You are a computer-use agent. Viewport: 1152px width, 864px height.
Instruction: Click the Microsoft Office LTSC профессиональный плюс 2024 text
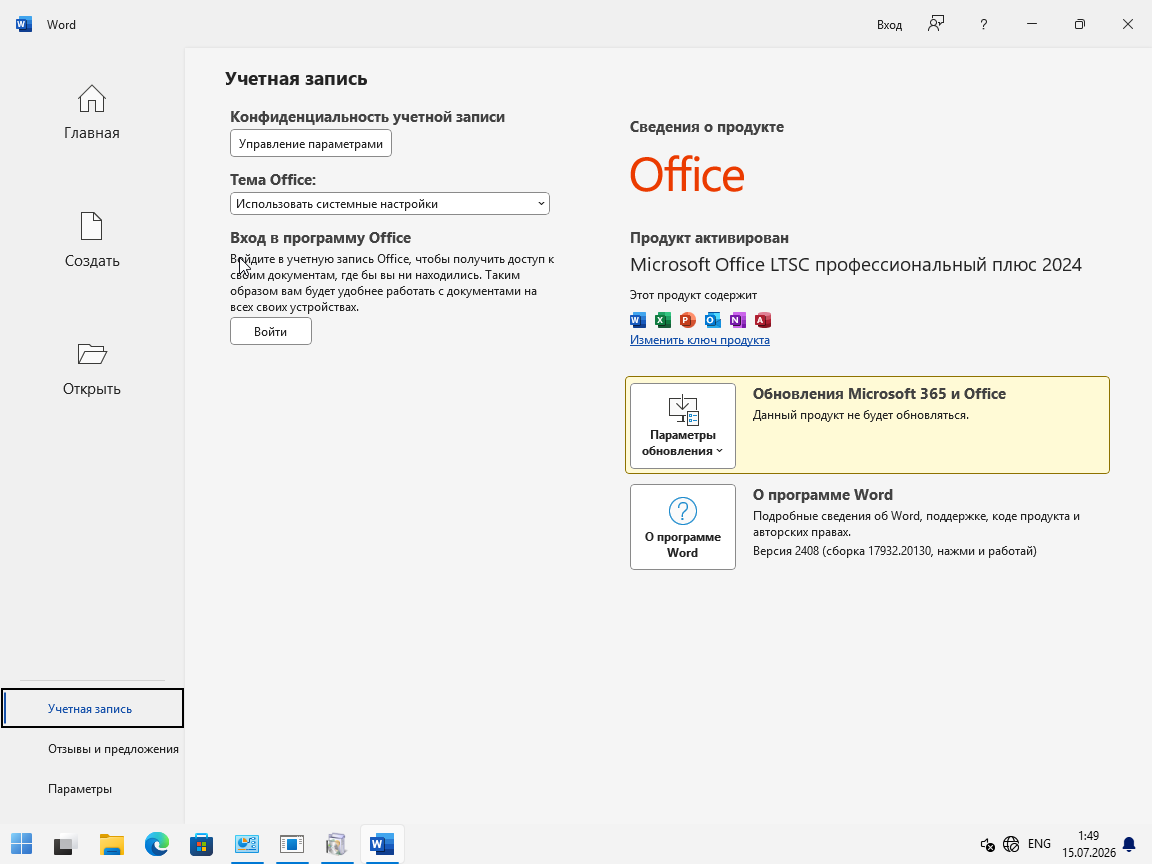[x=856, y=264]
